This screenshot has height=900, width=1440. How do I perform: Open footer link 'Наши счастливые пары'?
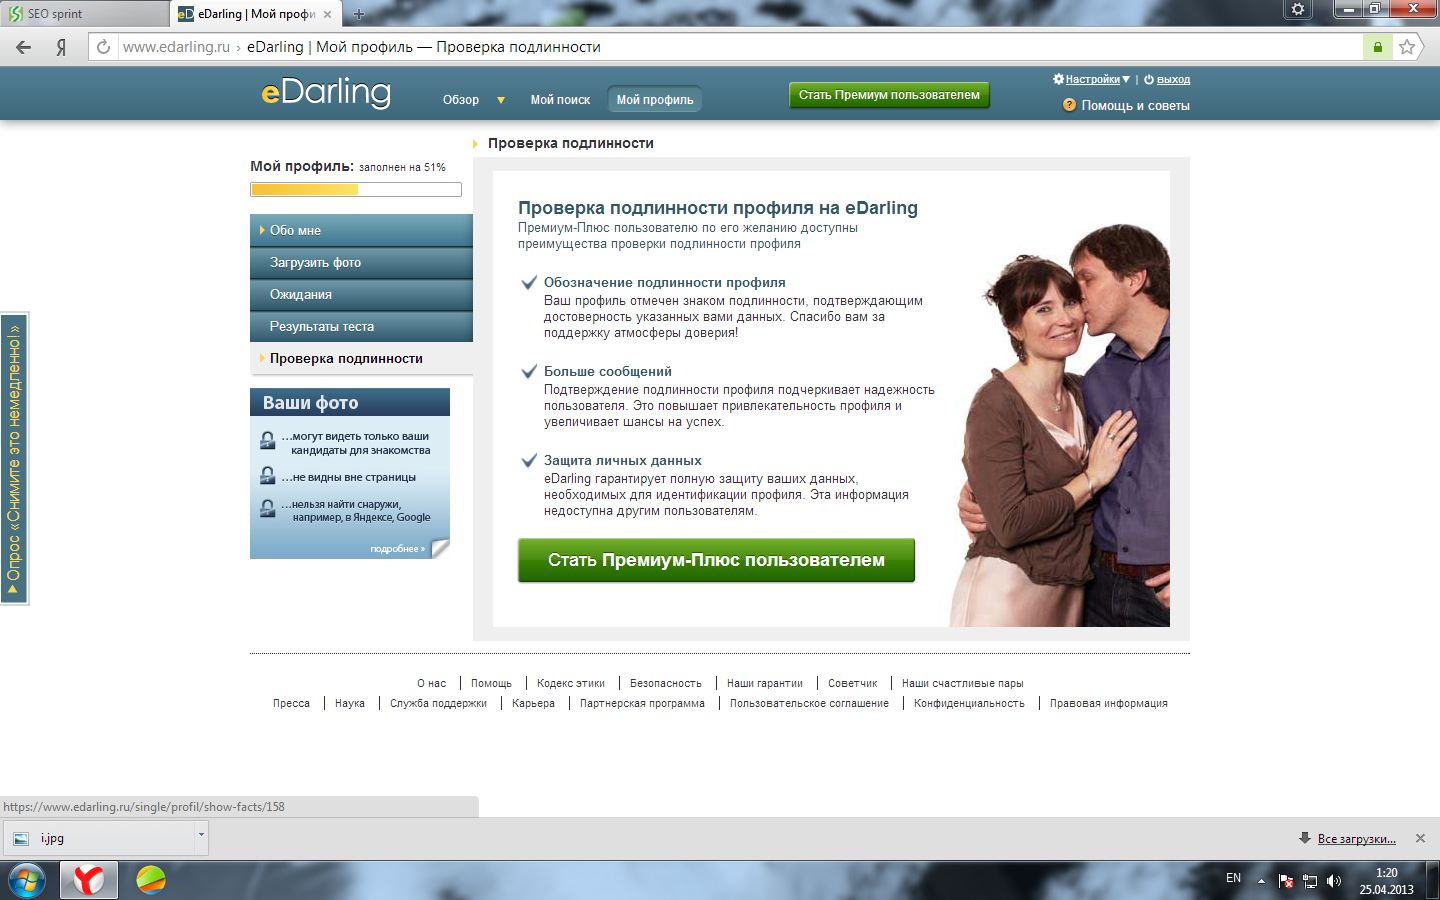pyautogui.click(x=962, y=683)
